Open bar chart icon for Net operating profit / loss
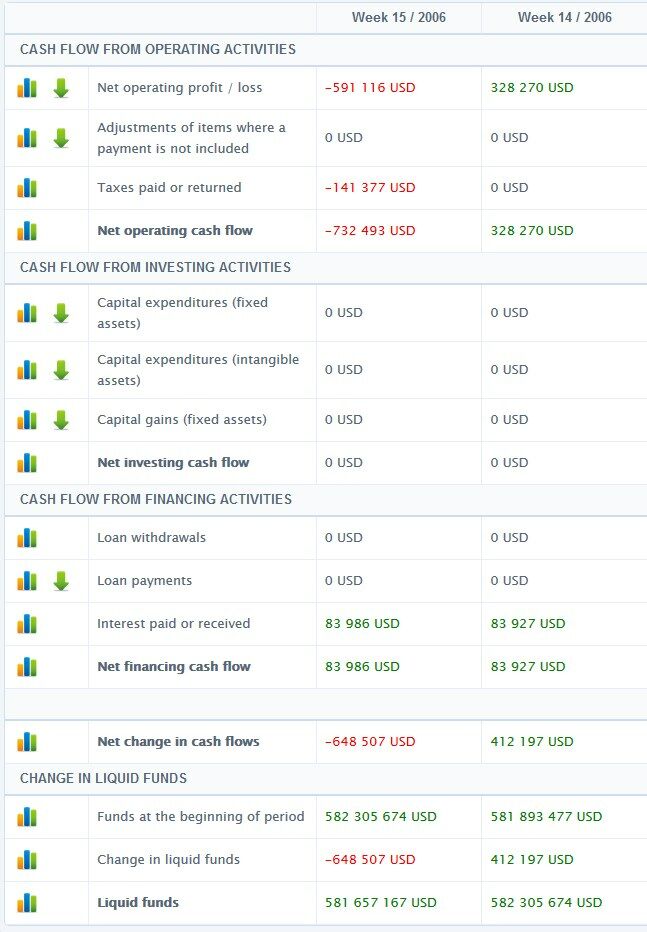This screenshot has height=932, width=647. (x=27, y=88)
